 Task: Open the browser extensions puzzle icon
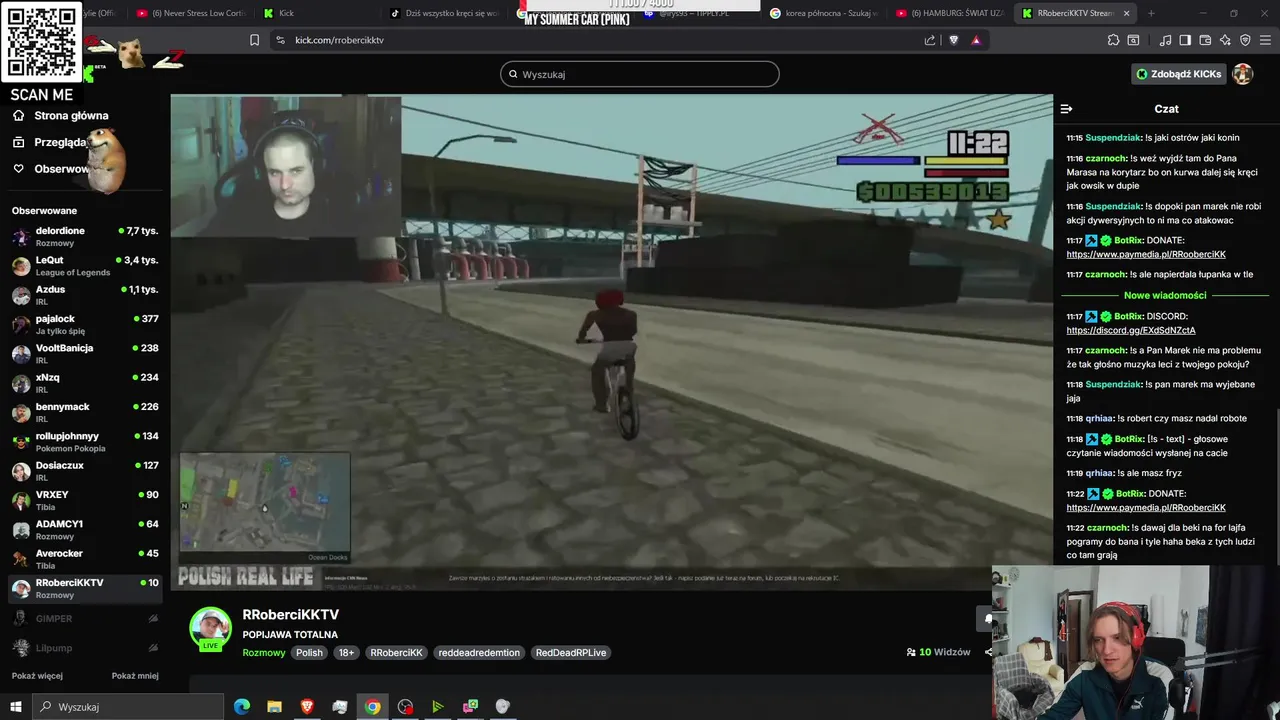point(1113,40)
